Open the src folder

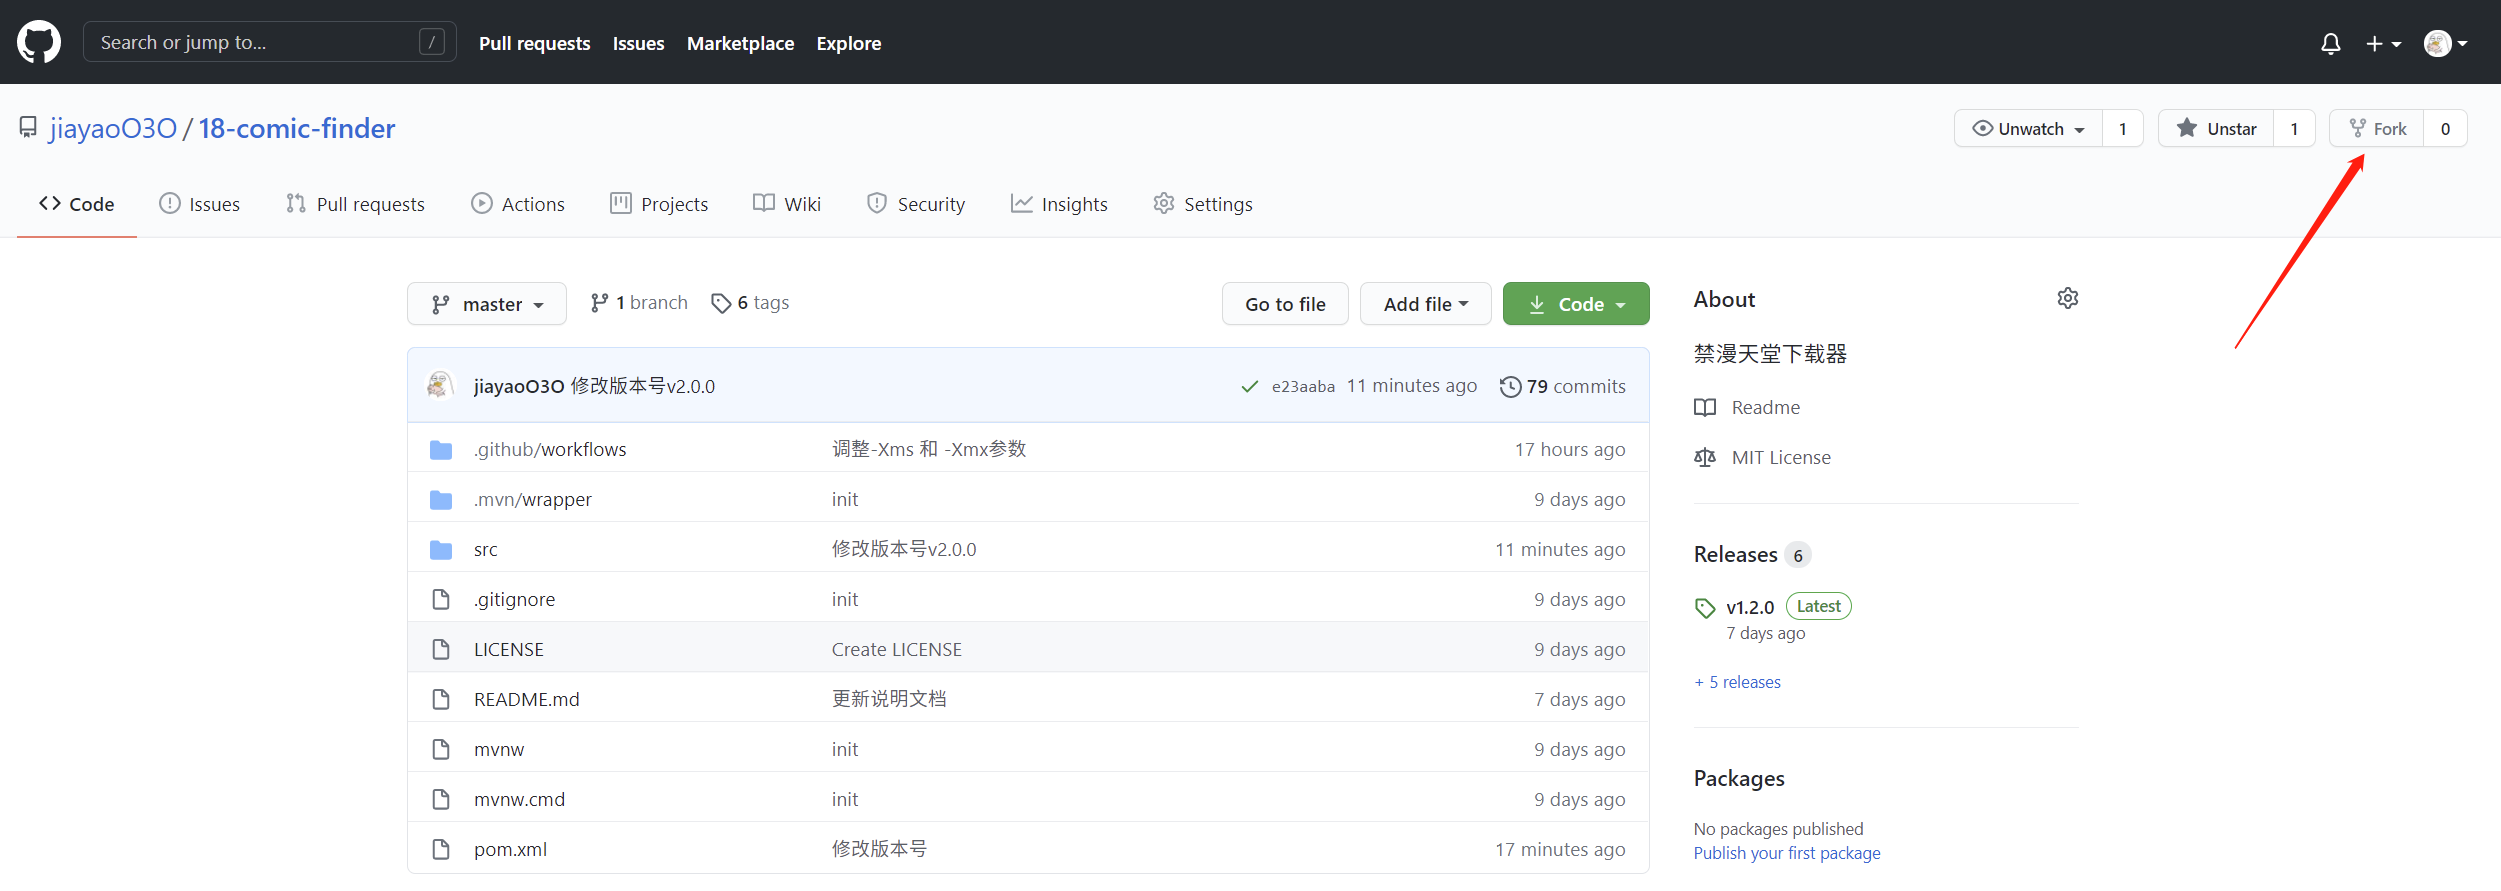coord(486,549)
